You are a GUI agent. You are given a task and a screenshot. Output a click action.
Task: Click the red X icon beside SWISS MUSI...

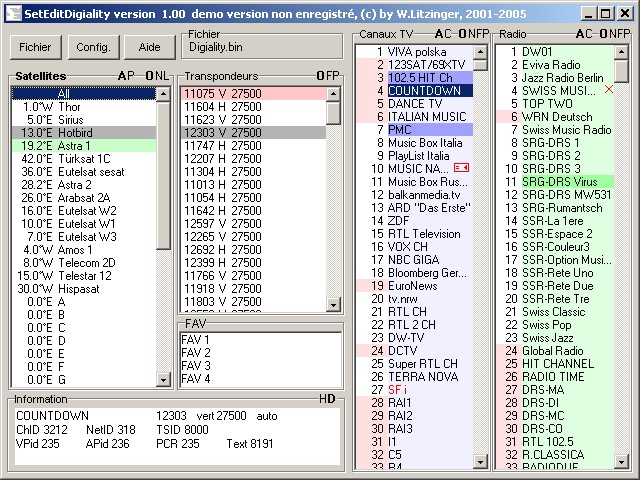(x=609, y=90)
